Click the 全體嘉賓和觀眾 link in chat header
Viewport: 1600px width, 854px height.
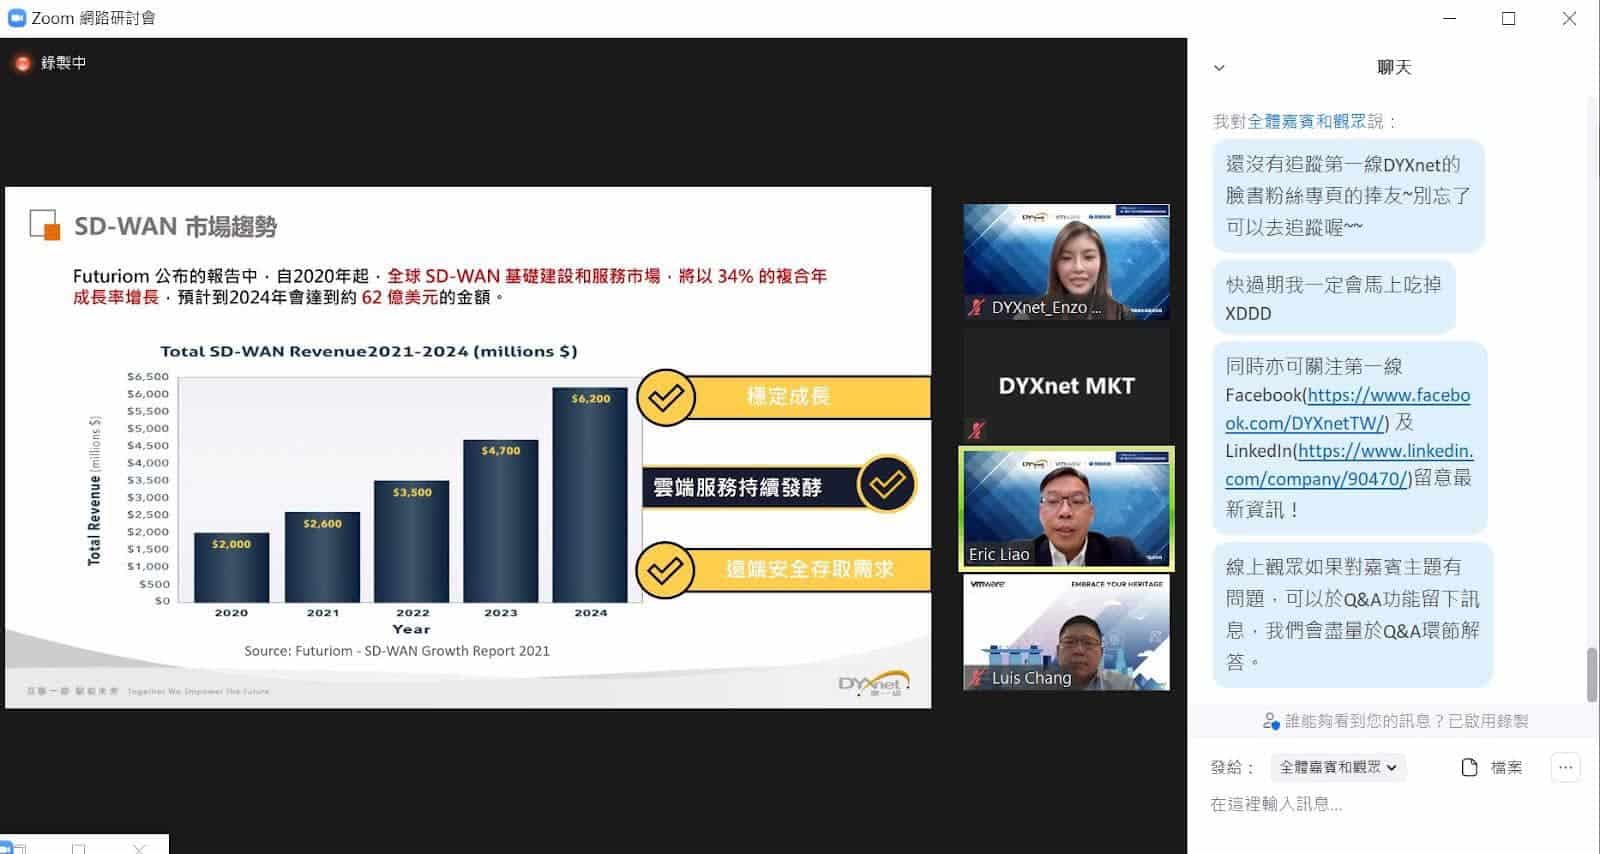[x=1307, y=121]
